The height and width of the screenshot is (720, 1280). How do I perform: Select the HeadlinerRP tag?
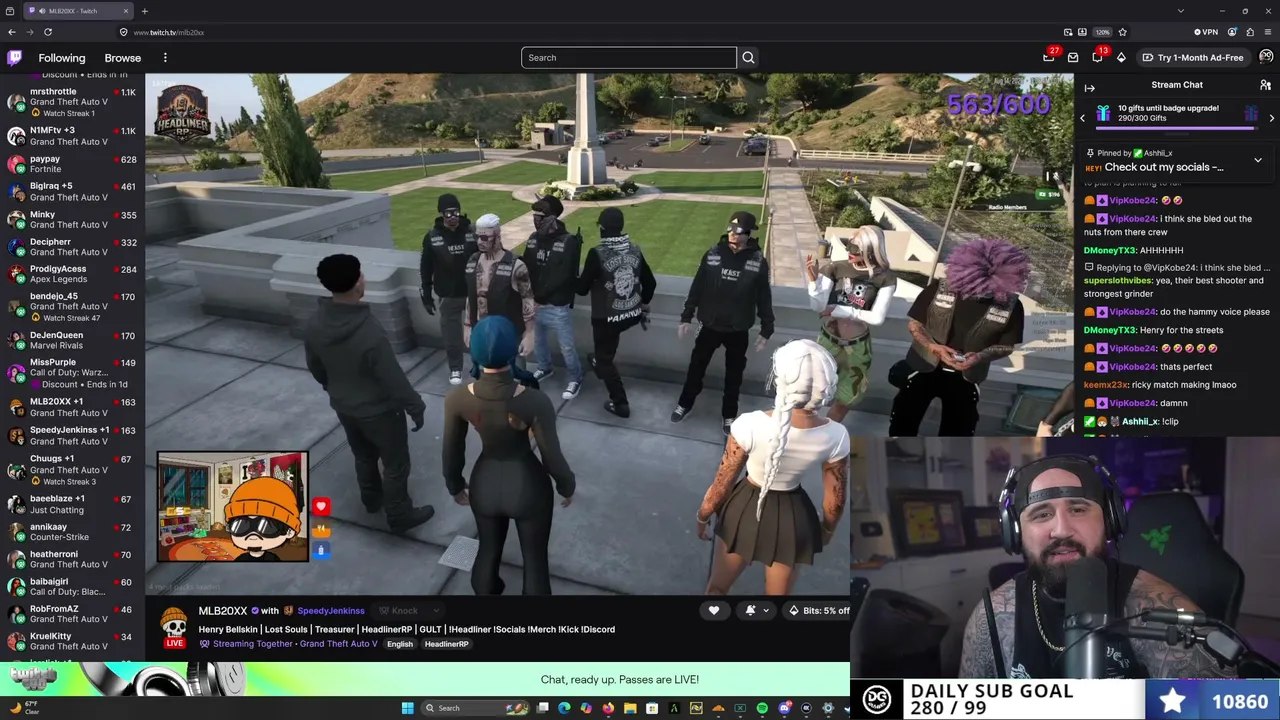(x=446, y=644)
